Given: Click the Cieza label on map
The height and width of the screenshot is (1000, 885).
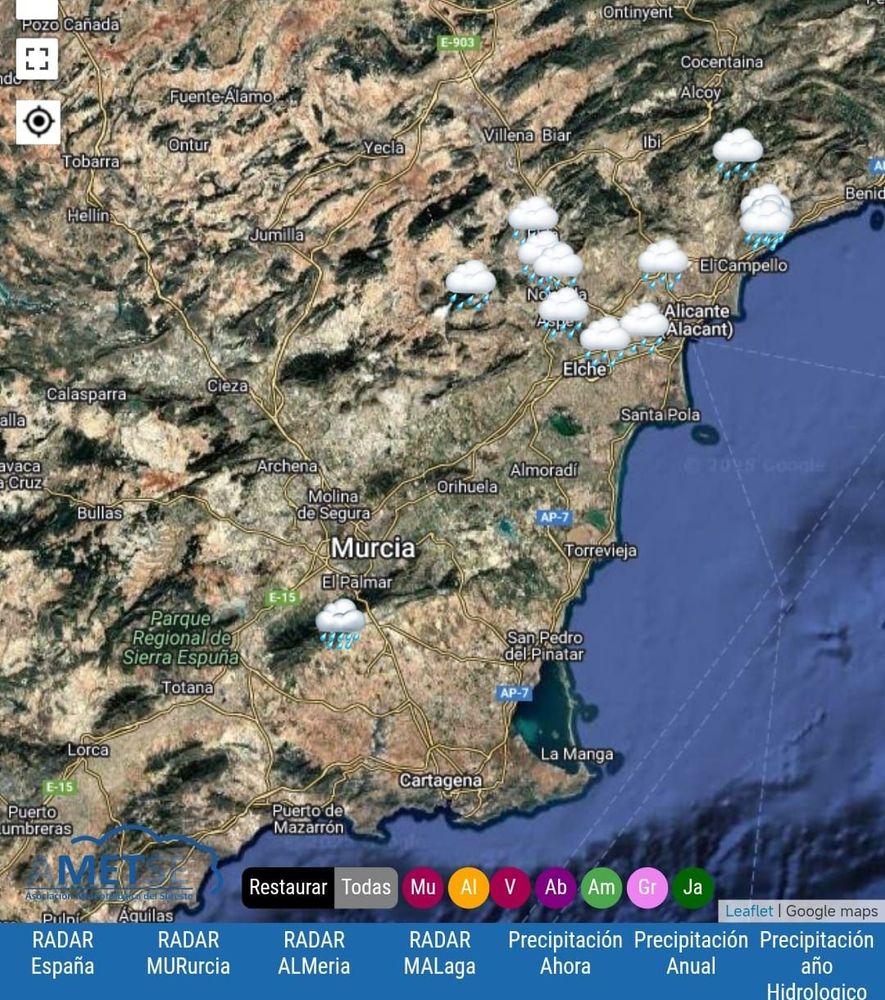Looking at the screenshot, I should (227, 386).
